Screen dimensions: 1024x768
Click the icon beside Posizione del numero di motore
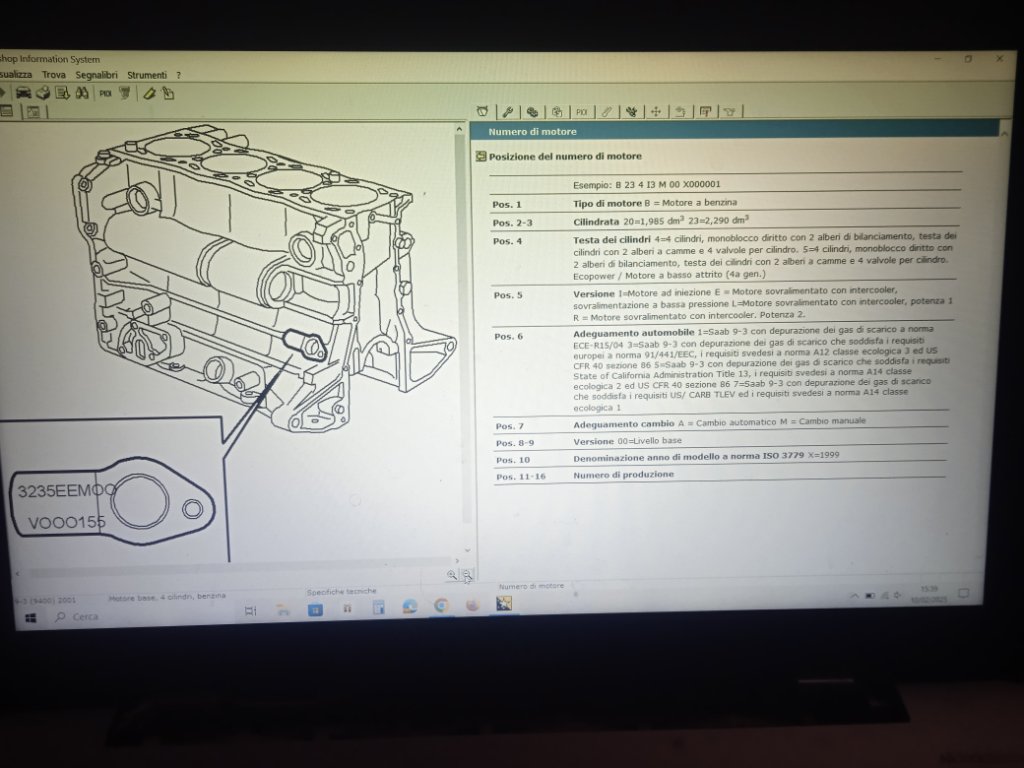click(481, 156)
